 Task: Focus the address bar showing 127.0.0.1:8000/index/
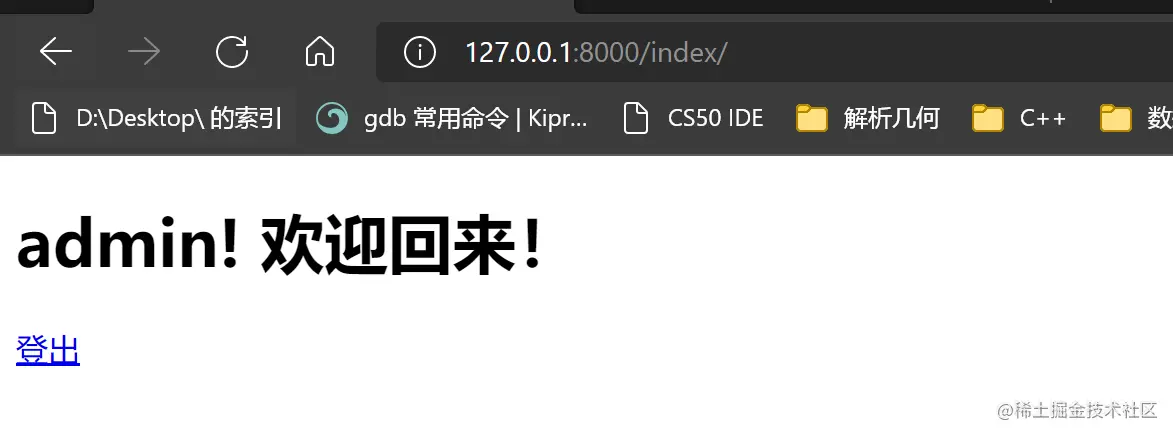[774, 52]
